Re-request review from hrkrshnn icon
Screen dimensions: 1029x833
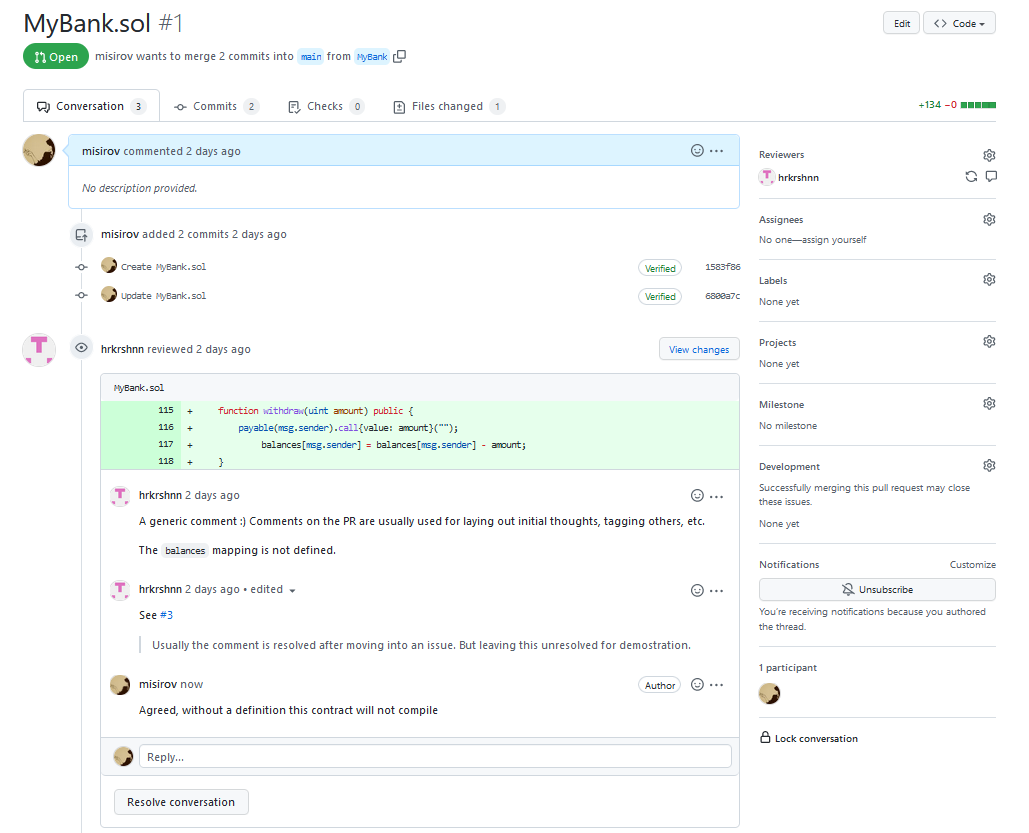point(971,177)
